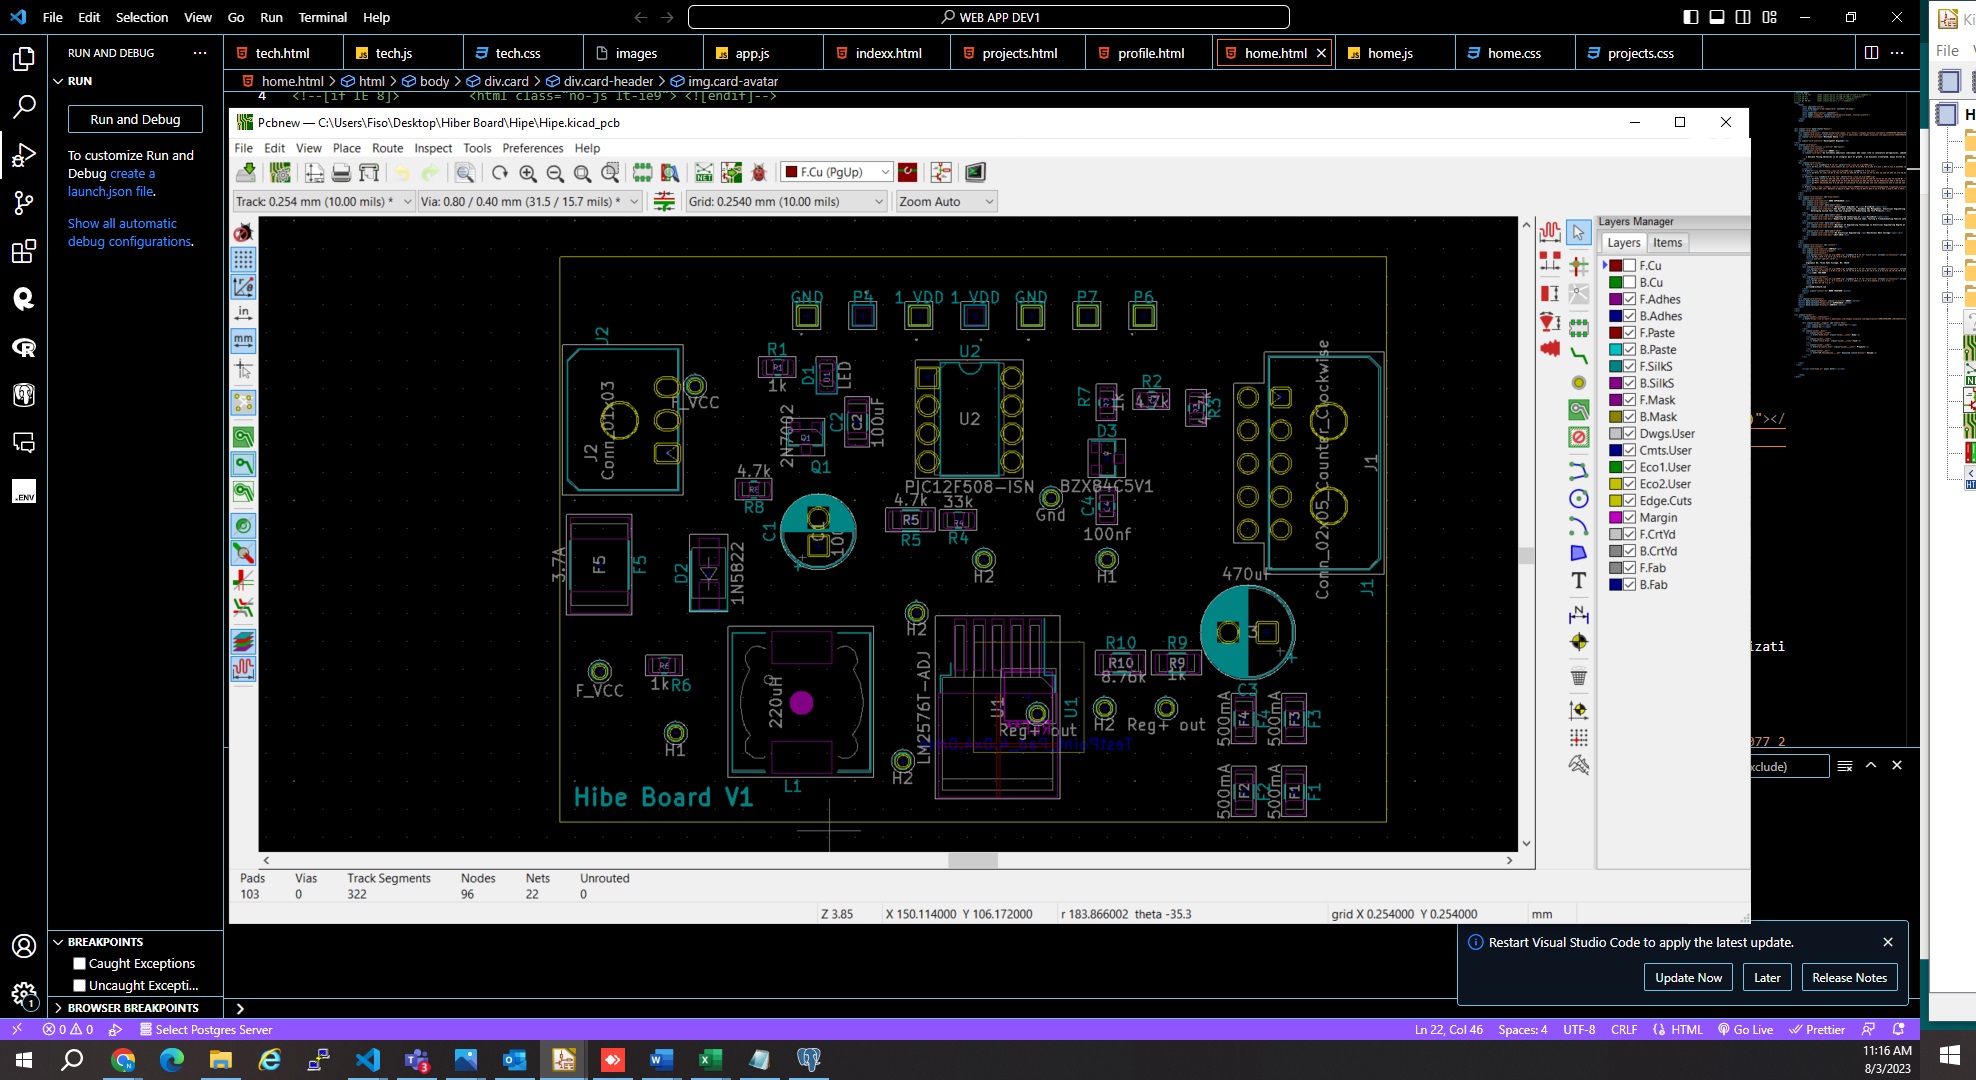This screenshot has height=1080, width=1976.
Task: Toggle B.Cu layer visibility checkbox
Action: coord(1629,283)
